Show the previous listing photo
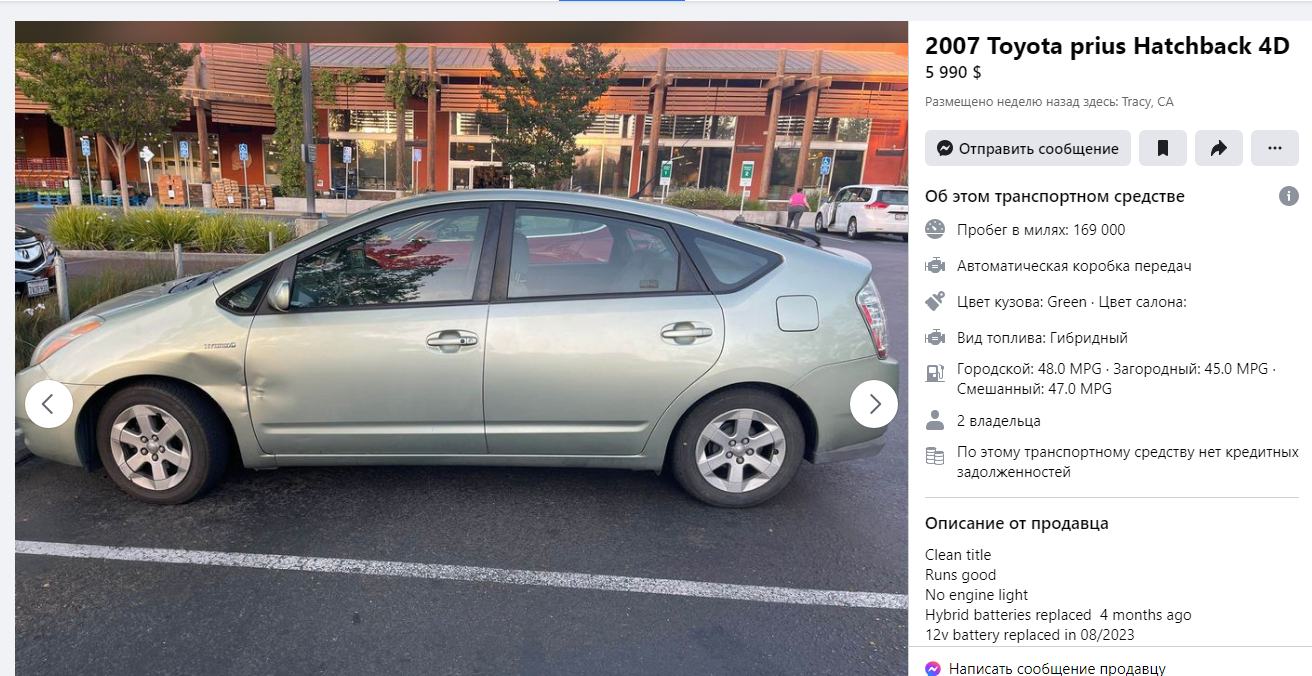Screen dimensions: 1312x676 [49, 404]
